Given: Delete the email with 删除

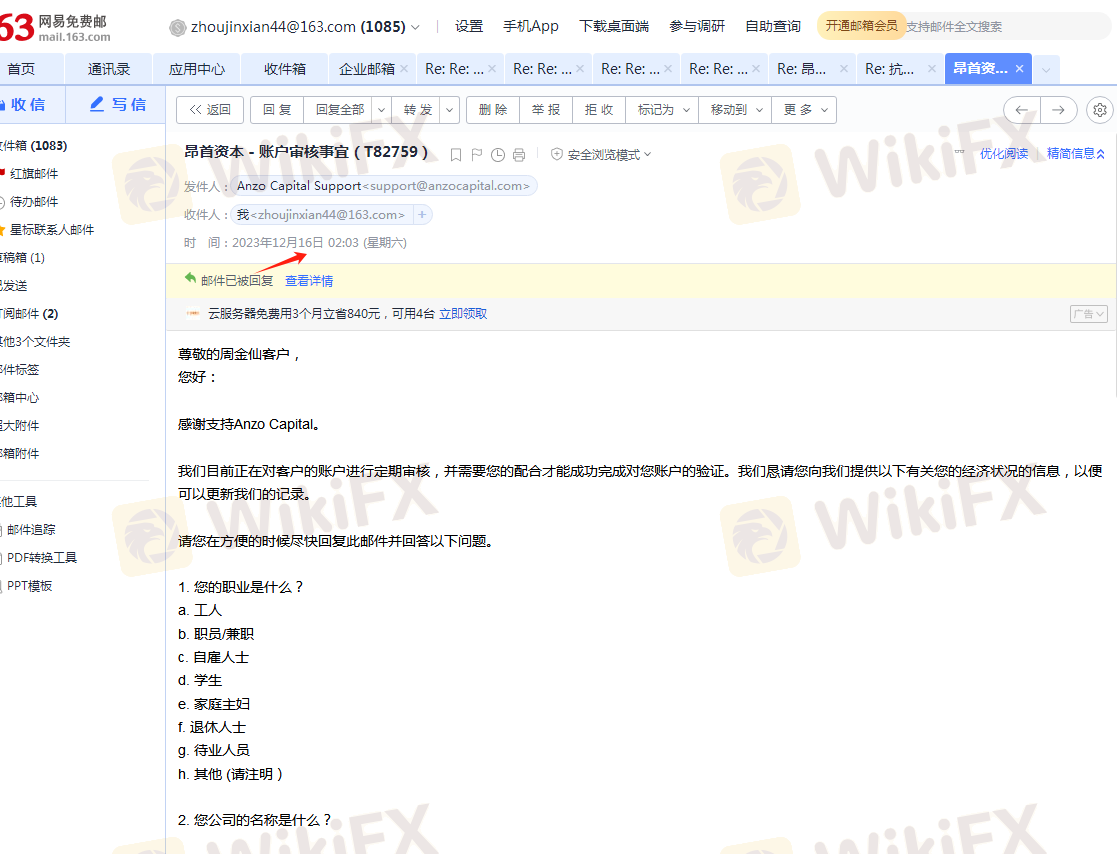Looking at the screenshot, I should tap(493, 110).
